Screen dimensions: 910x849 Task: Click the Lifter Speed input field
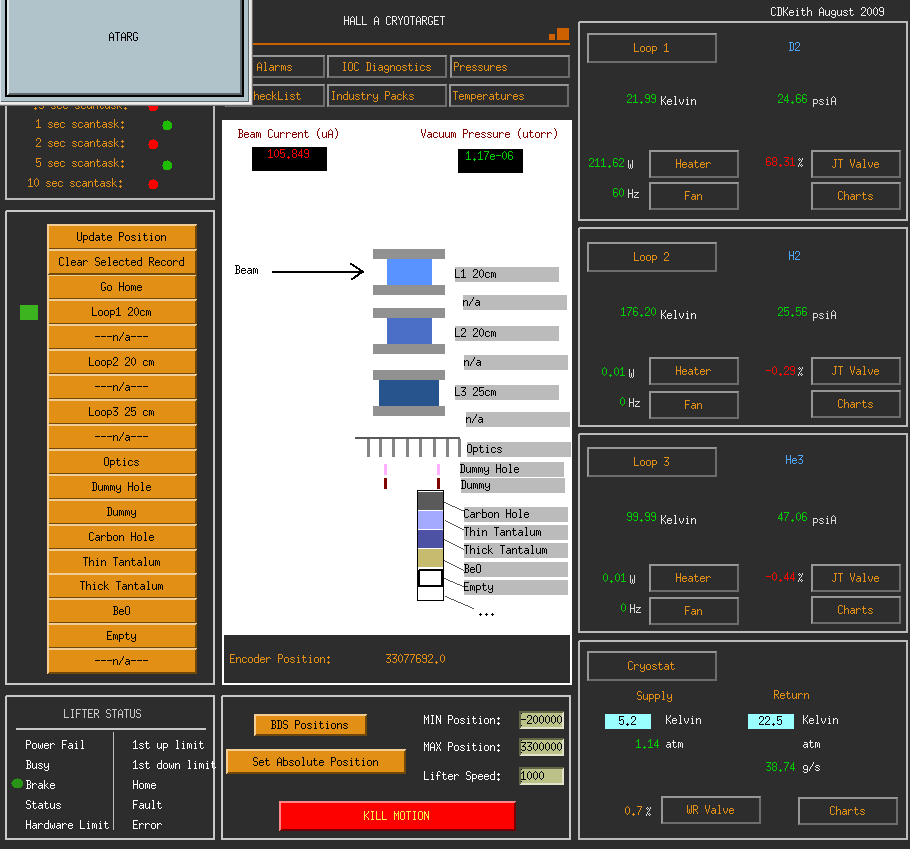[x=541, y=776]
